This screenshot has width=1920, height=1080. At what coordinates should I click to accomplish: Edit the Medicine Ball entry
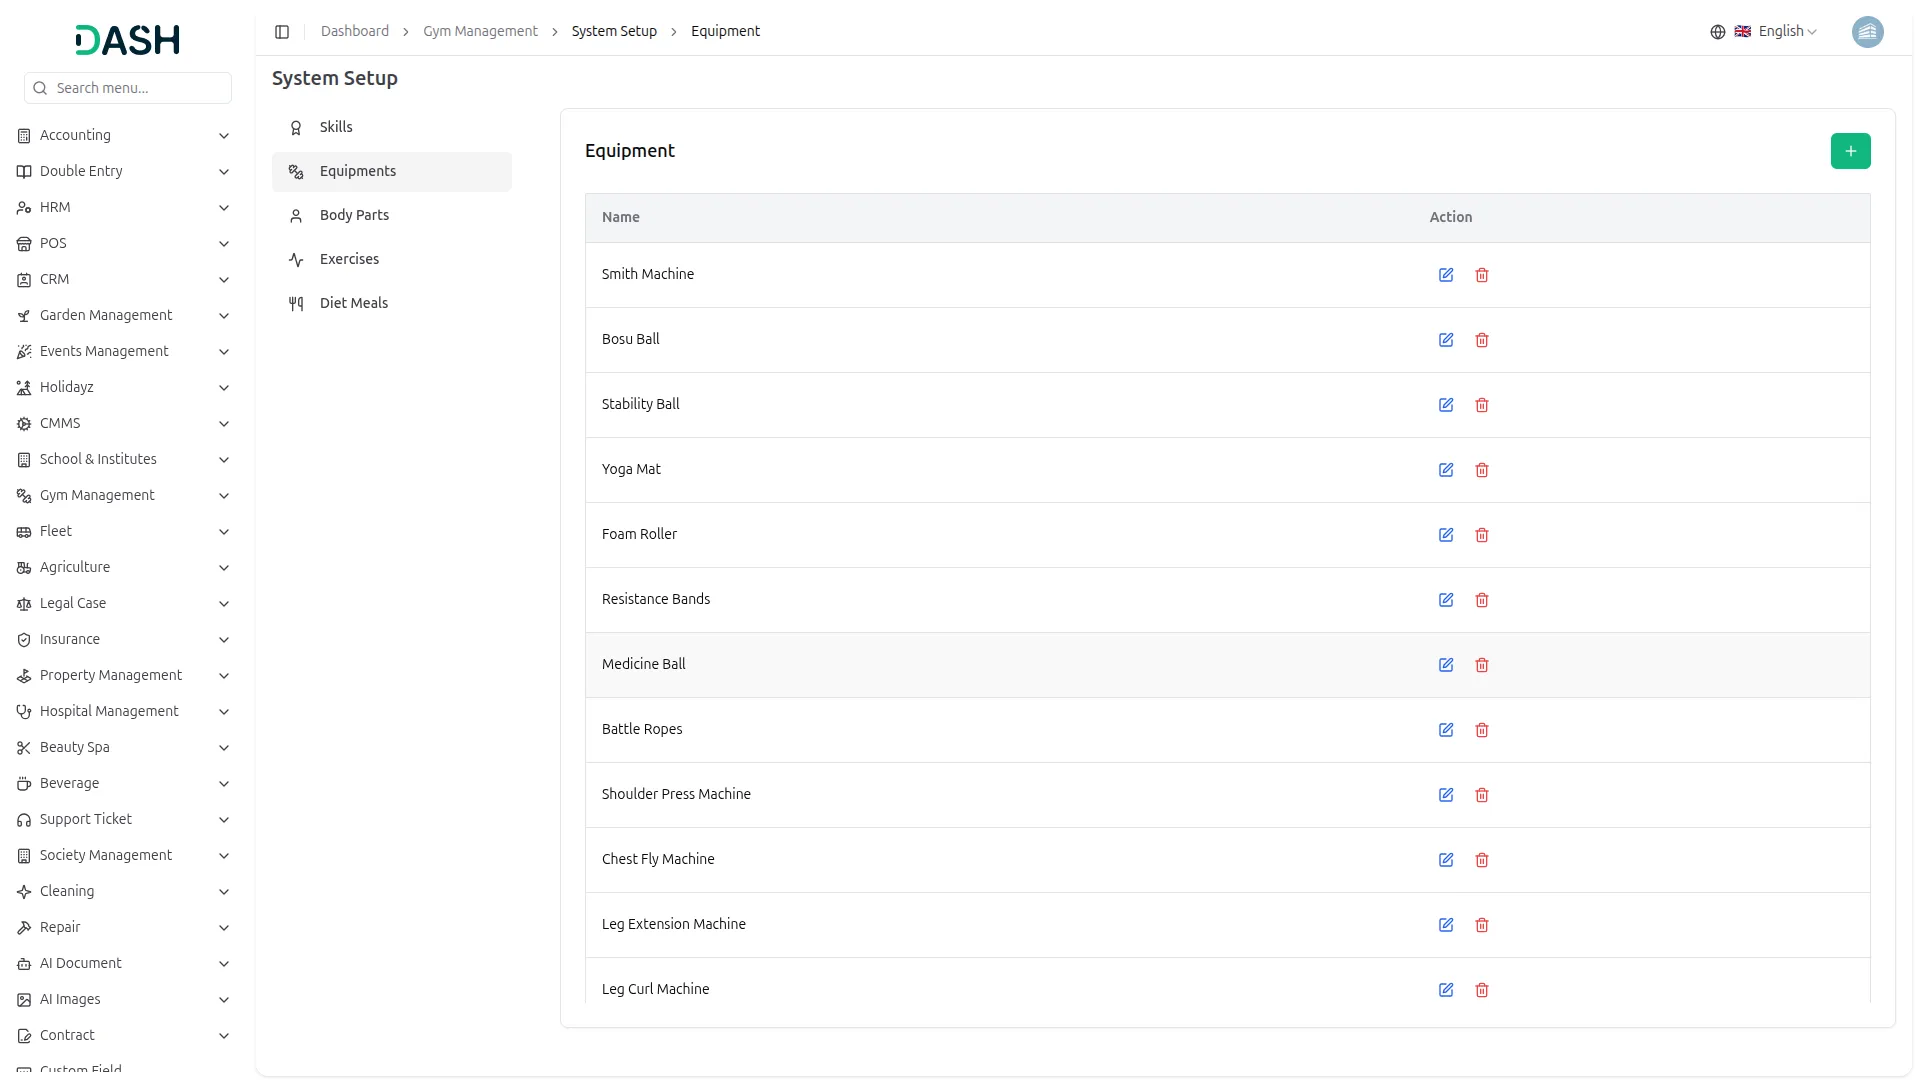tap(1445, 665)
